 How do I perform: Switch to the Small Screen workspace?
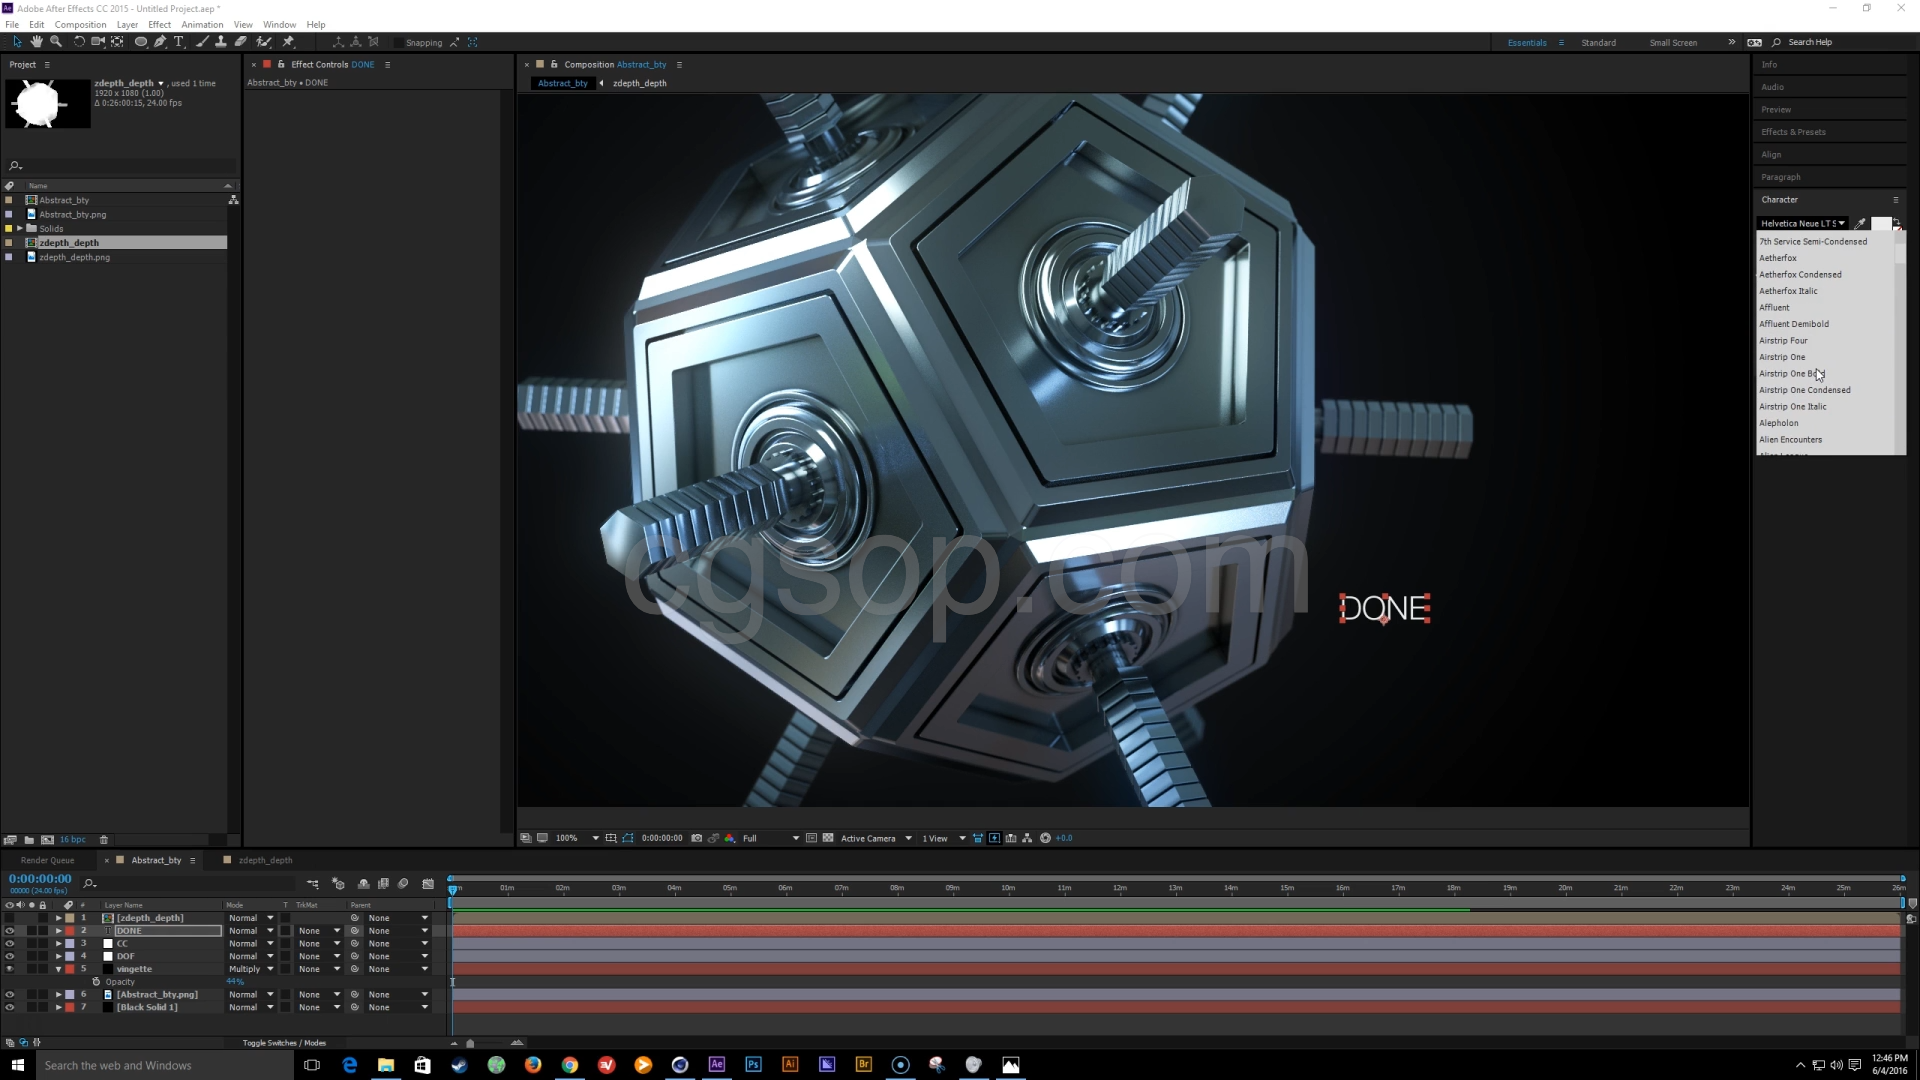[1673, 43]
